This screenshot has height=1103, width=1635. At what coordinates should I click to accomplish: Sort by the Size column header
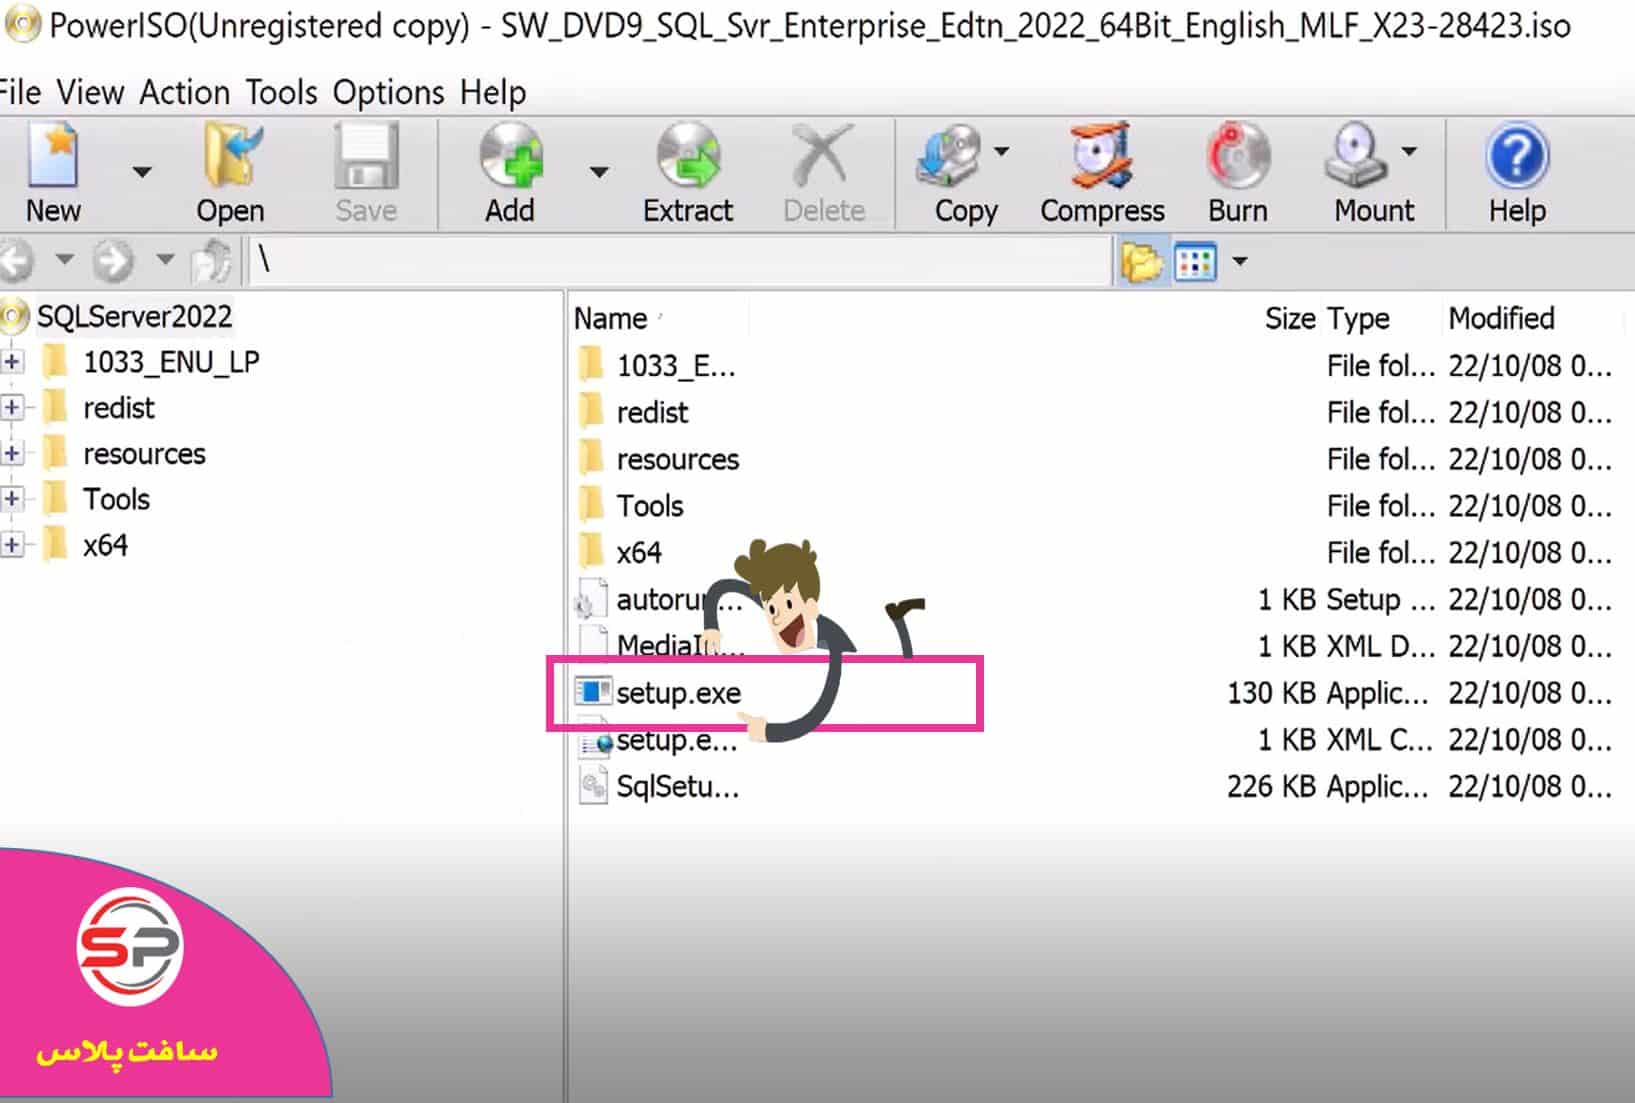click(x=1290, y=318)
